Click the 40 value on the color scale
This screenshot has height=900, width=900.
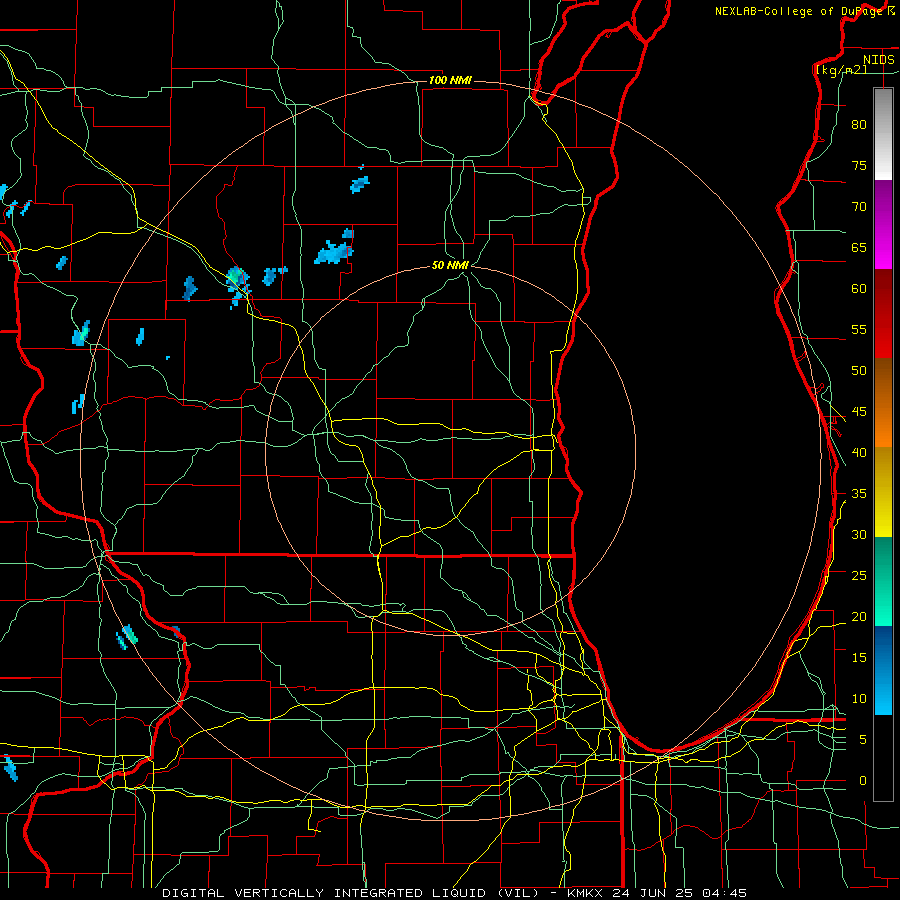click(x=859, y=453)
